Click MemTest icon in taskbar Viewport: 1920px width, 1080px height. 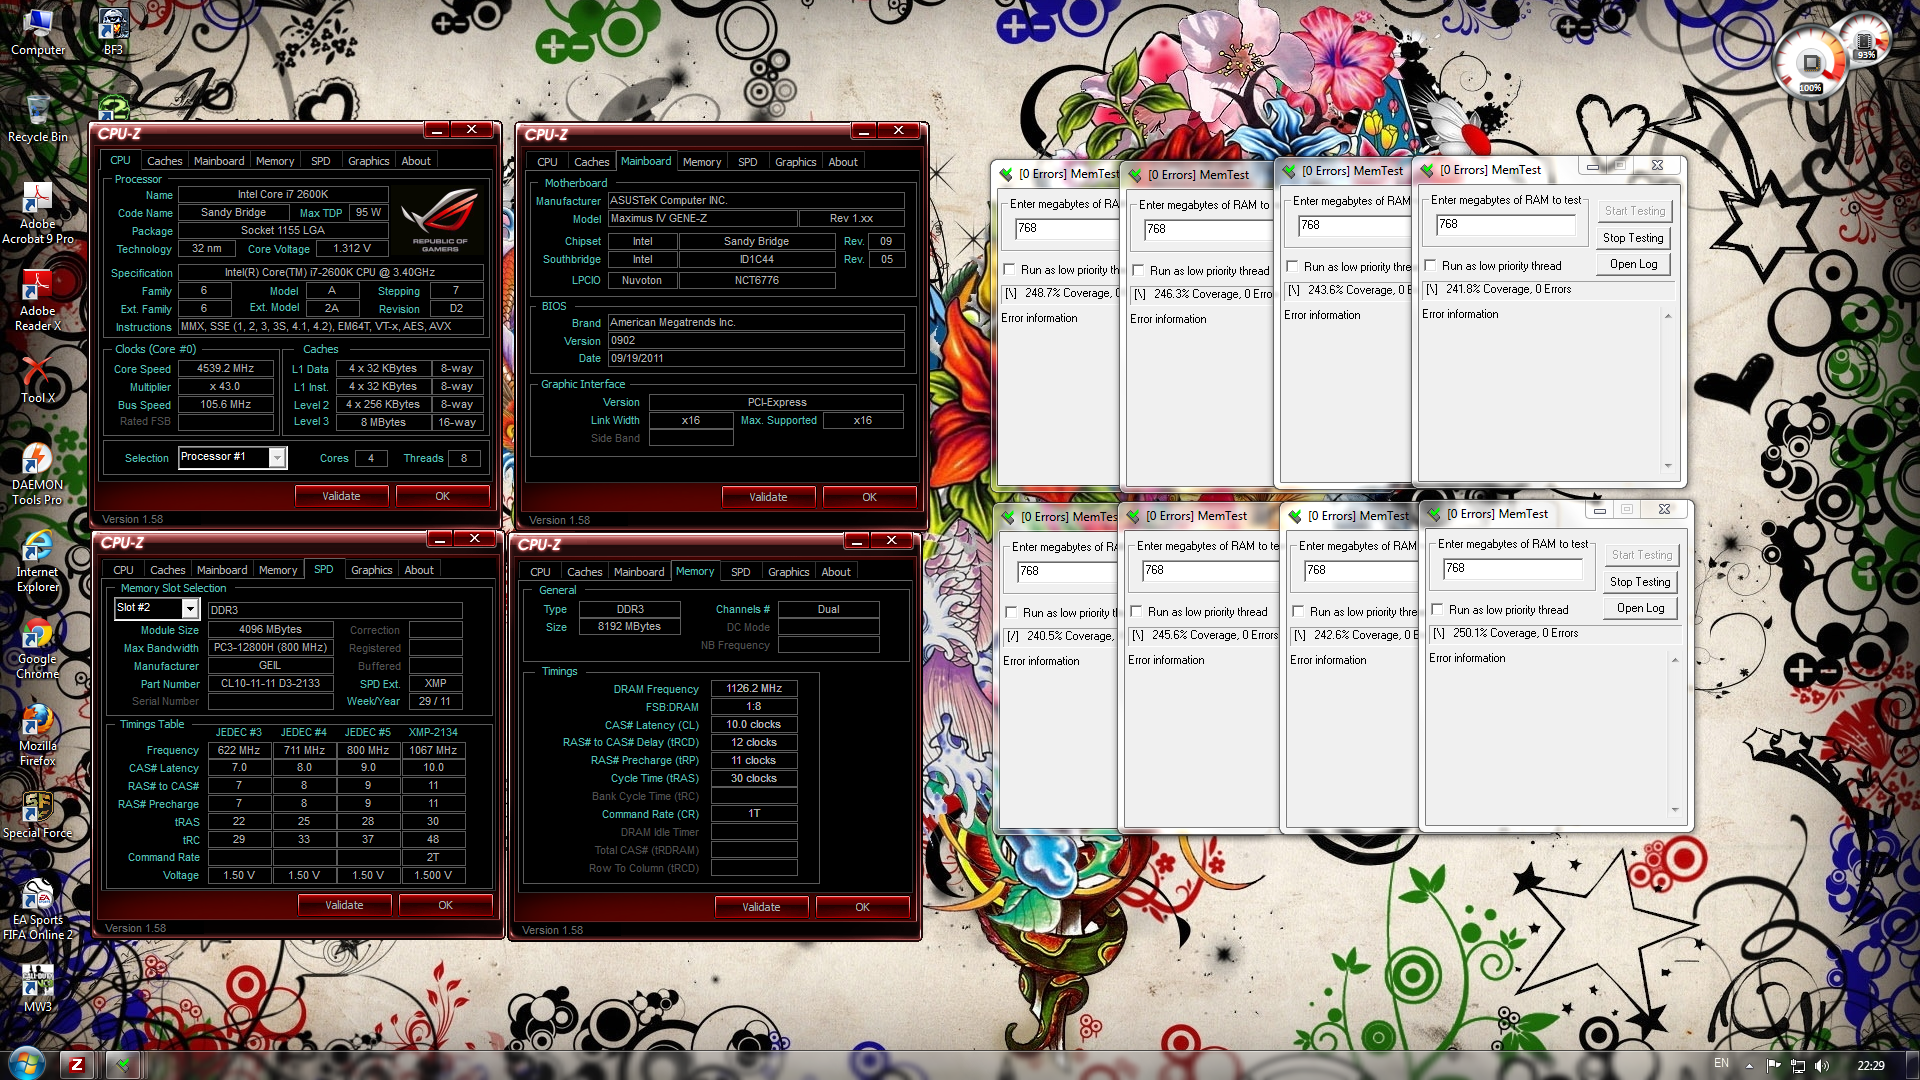coord(123,1064)
